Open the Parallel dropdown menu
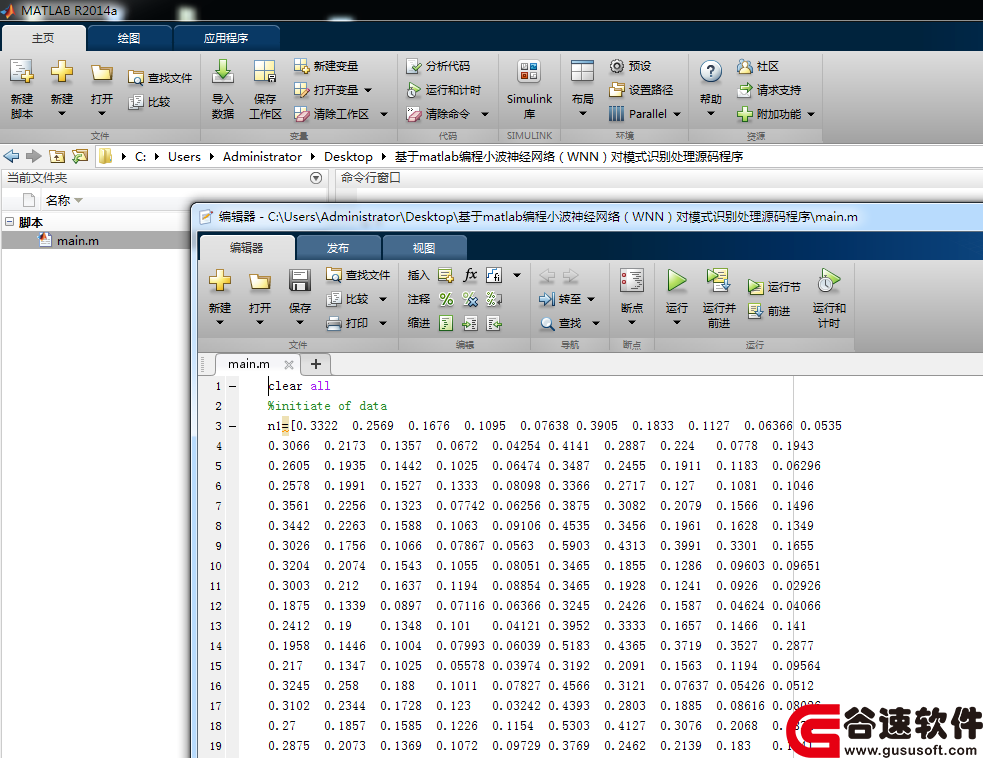 (x=676, y=114)
